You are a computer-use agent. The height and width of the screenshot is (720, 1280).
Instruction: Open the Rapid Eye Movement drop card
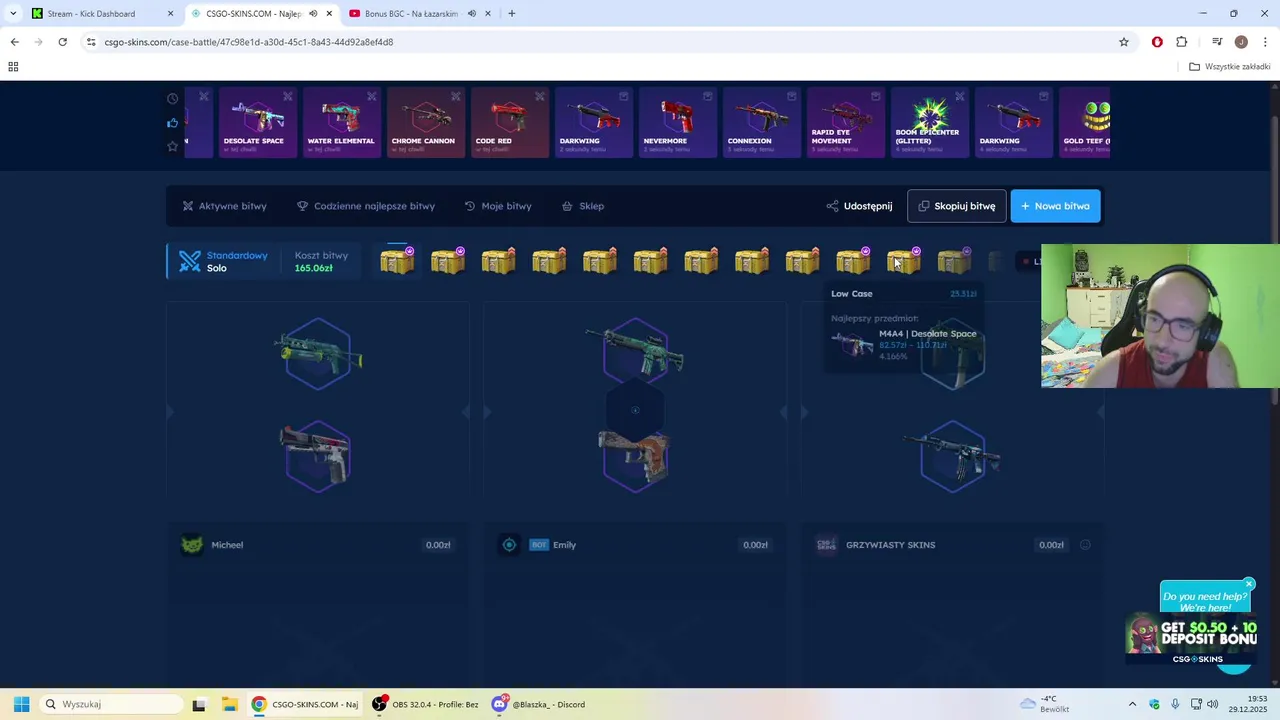846,123
